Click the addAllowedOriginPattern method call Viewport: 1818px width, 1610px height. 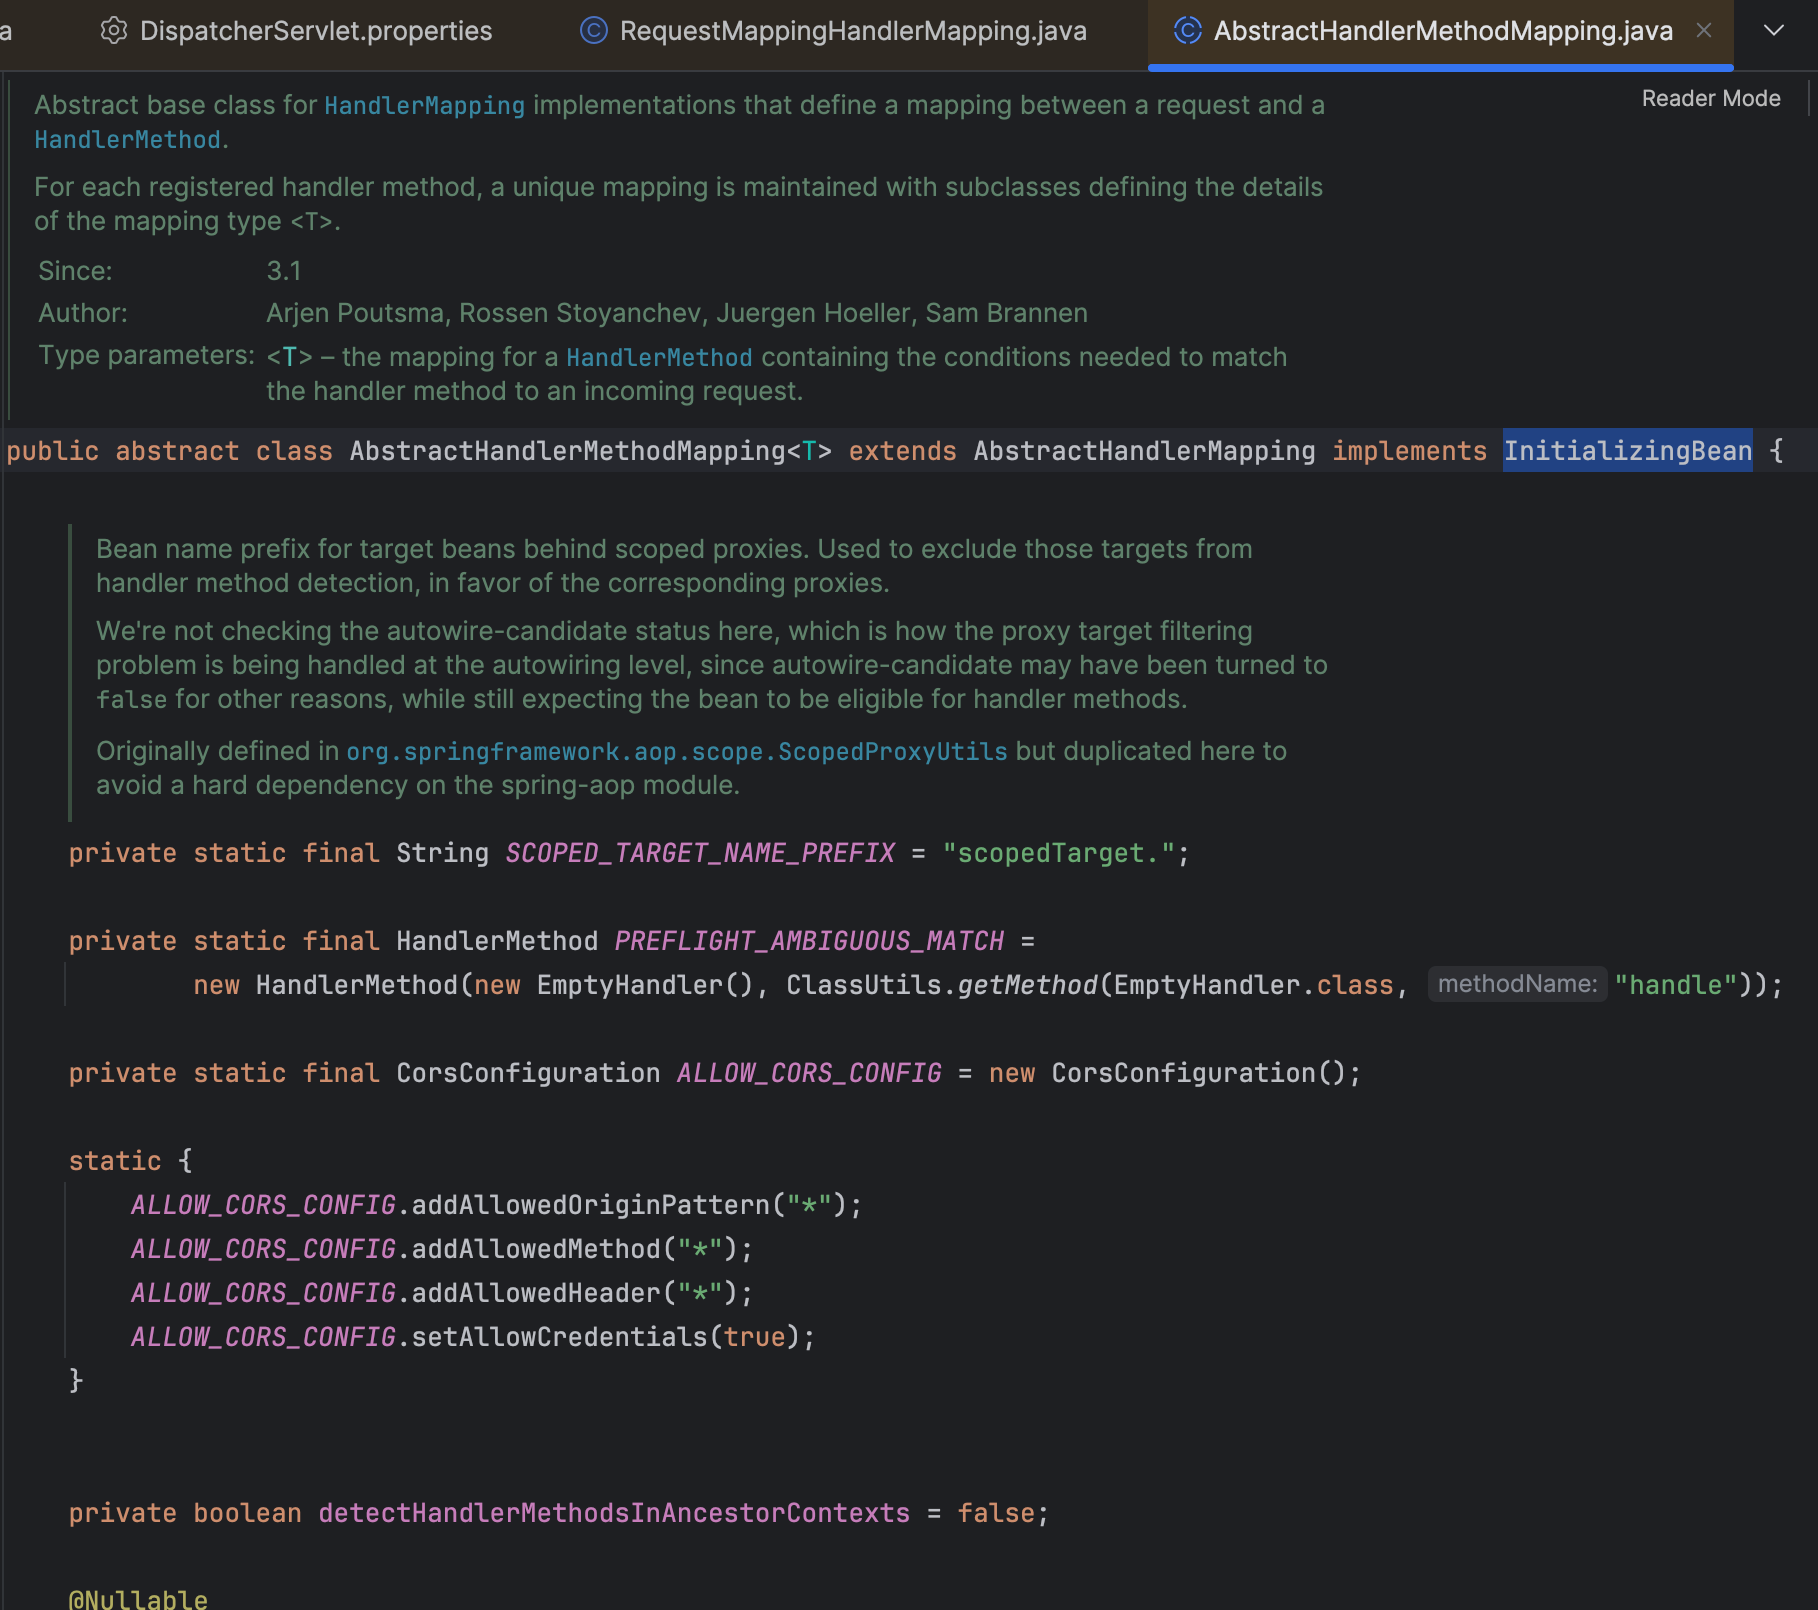pos(591,1205)
